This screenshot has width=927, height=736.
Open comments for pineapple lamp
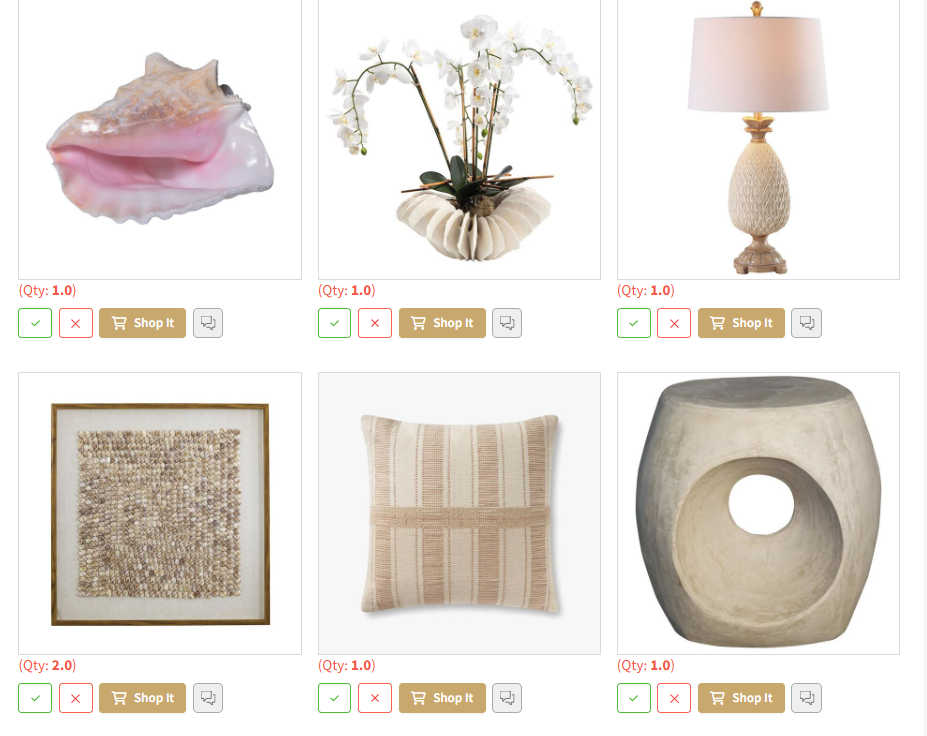pos(806,323)
